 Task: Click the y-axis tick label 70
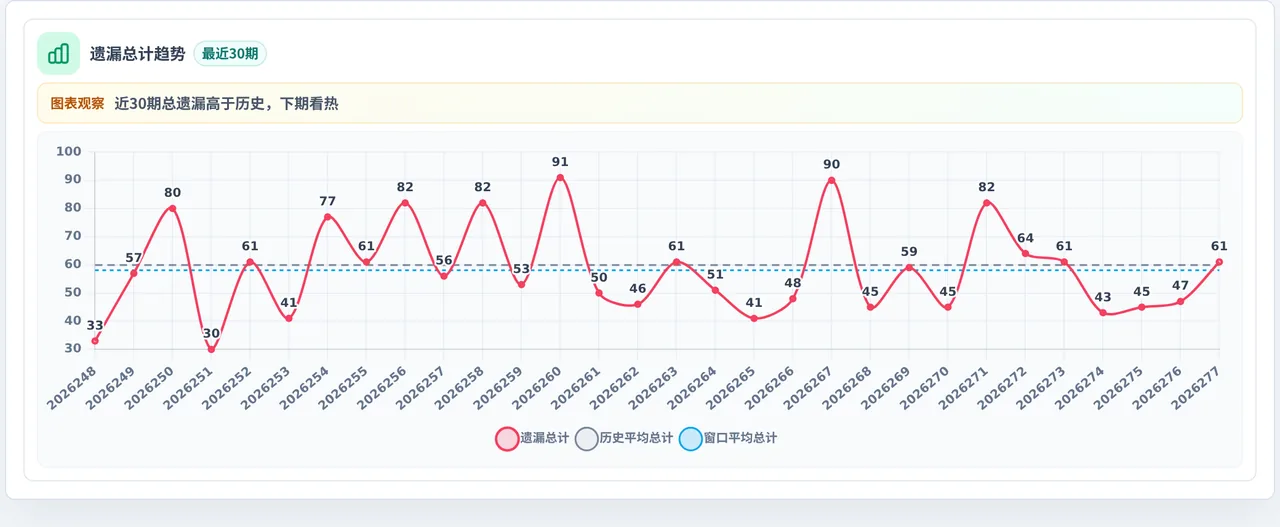[x=73, y=236]
